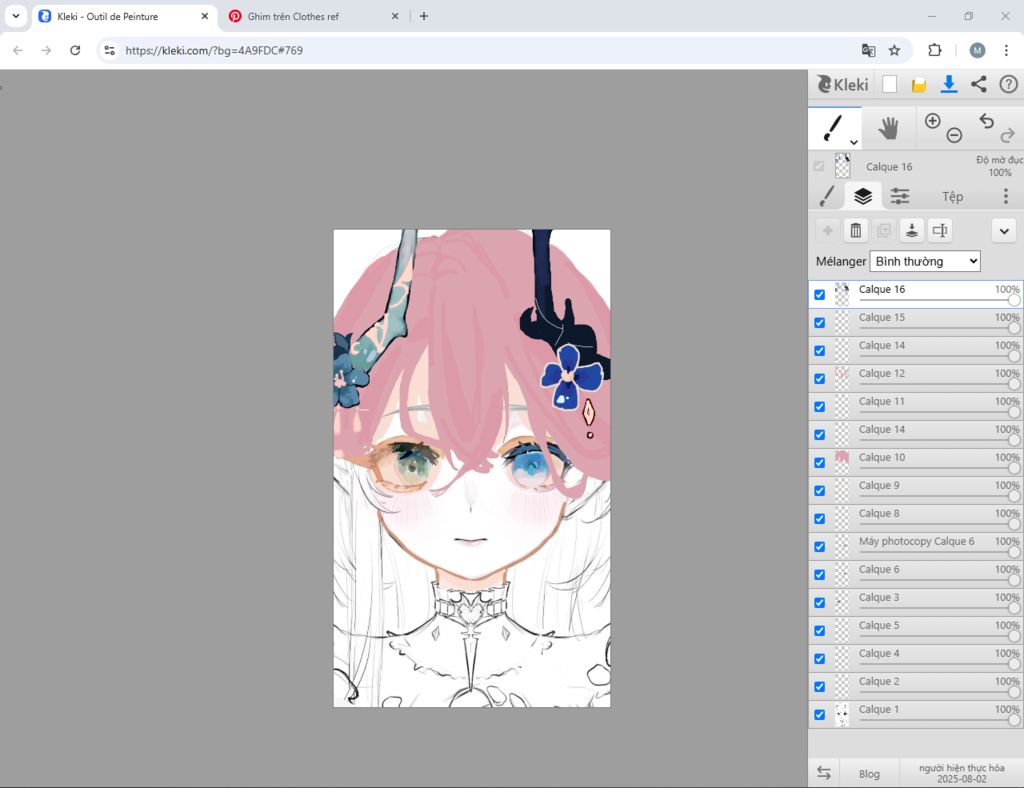This screenshot has width=1024, height=788.
Task: Download the image with the blue arrow
Action: (949, 84)
